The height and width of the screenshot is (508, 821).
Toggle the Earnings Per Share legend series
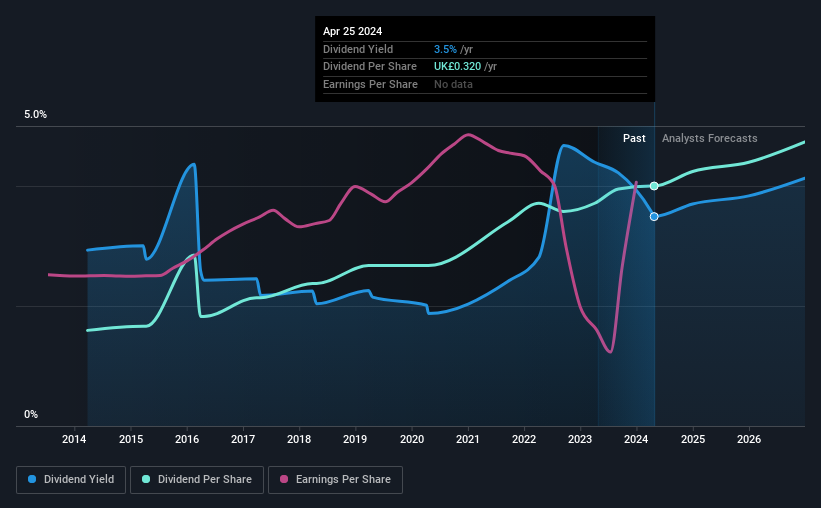336,480
